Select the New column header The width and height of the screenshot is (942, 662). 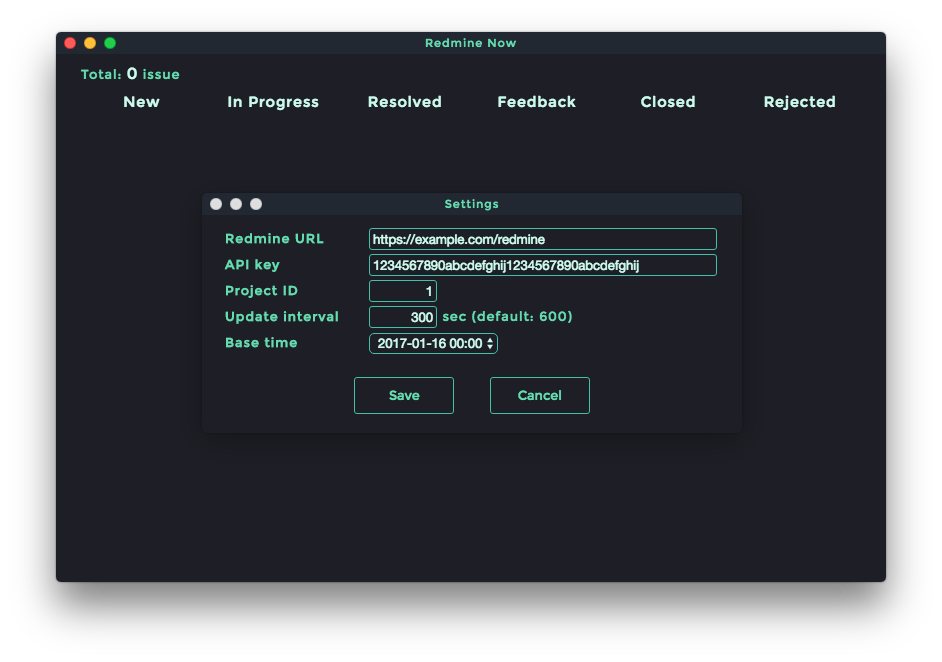pyautogui.click(x=141, y=102)
